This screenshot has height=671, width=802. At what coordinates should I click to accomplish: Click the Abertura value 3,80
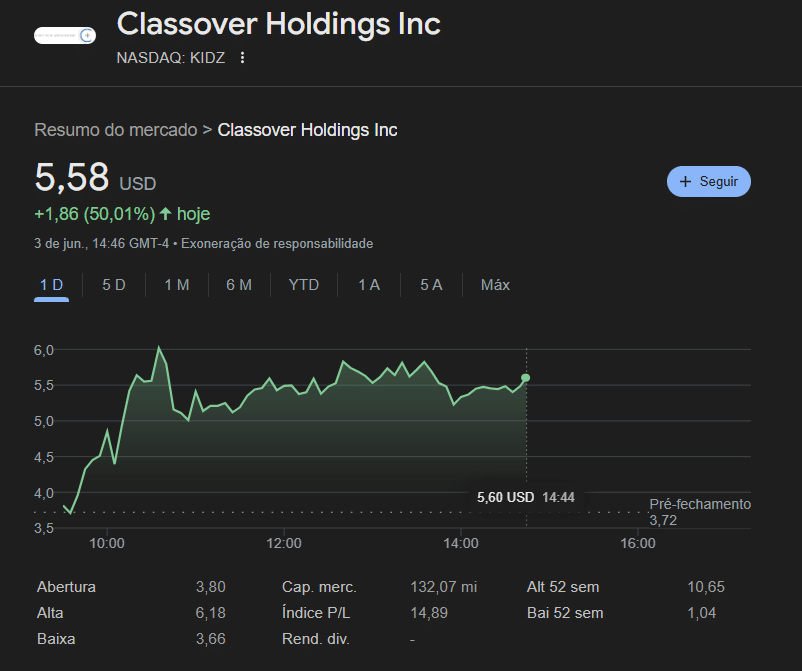[x=210, y=587]
